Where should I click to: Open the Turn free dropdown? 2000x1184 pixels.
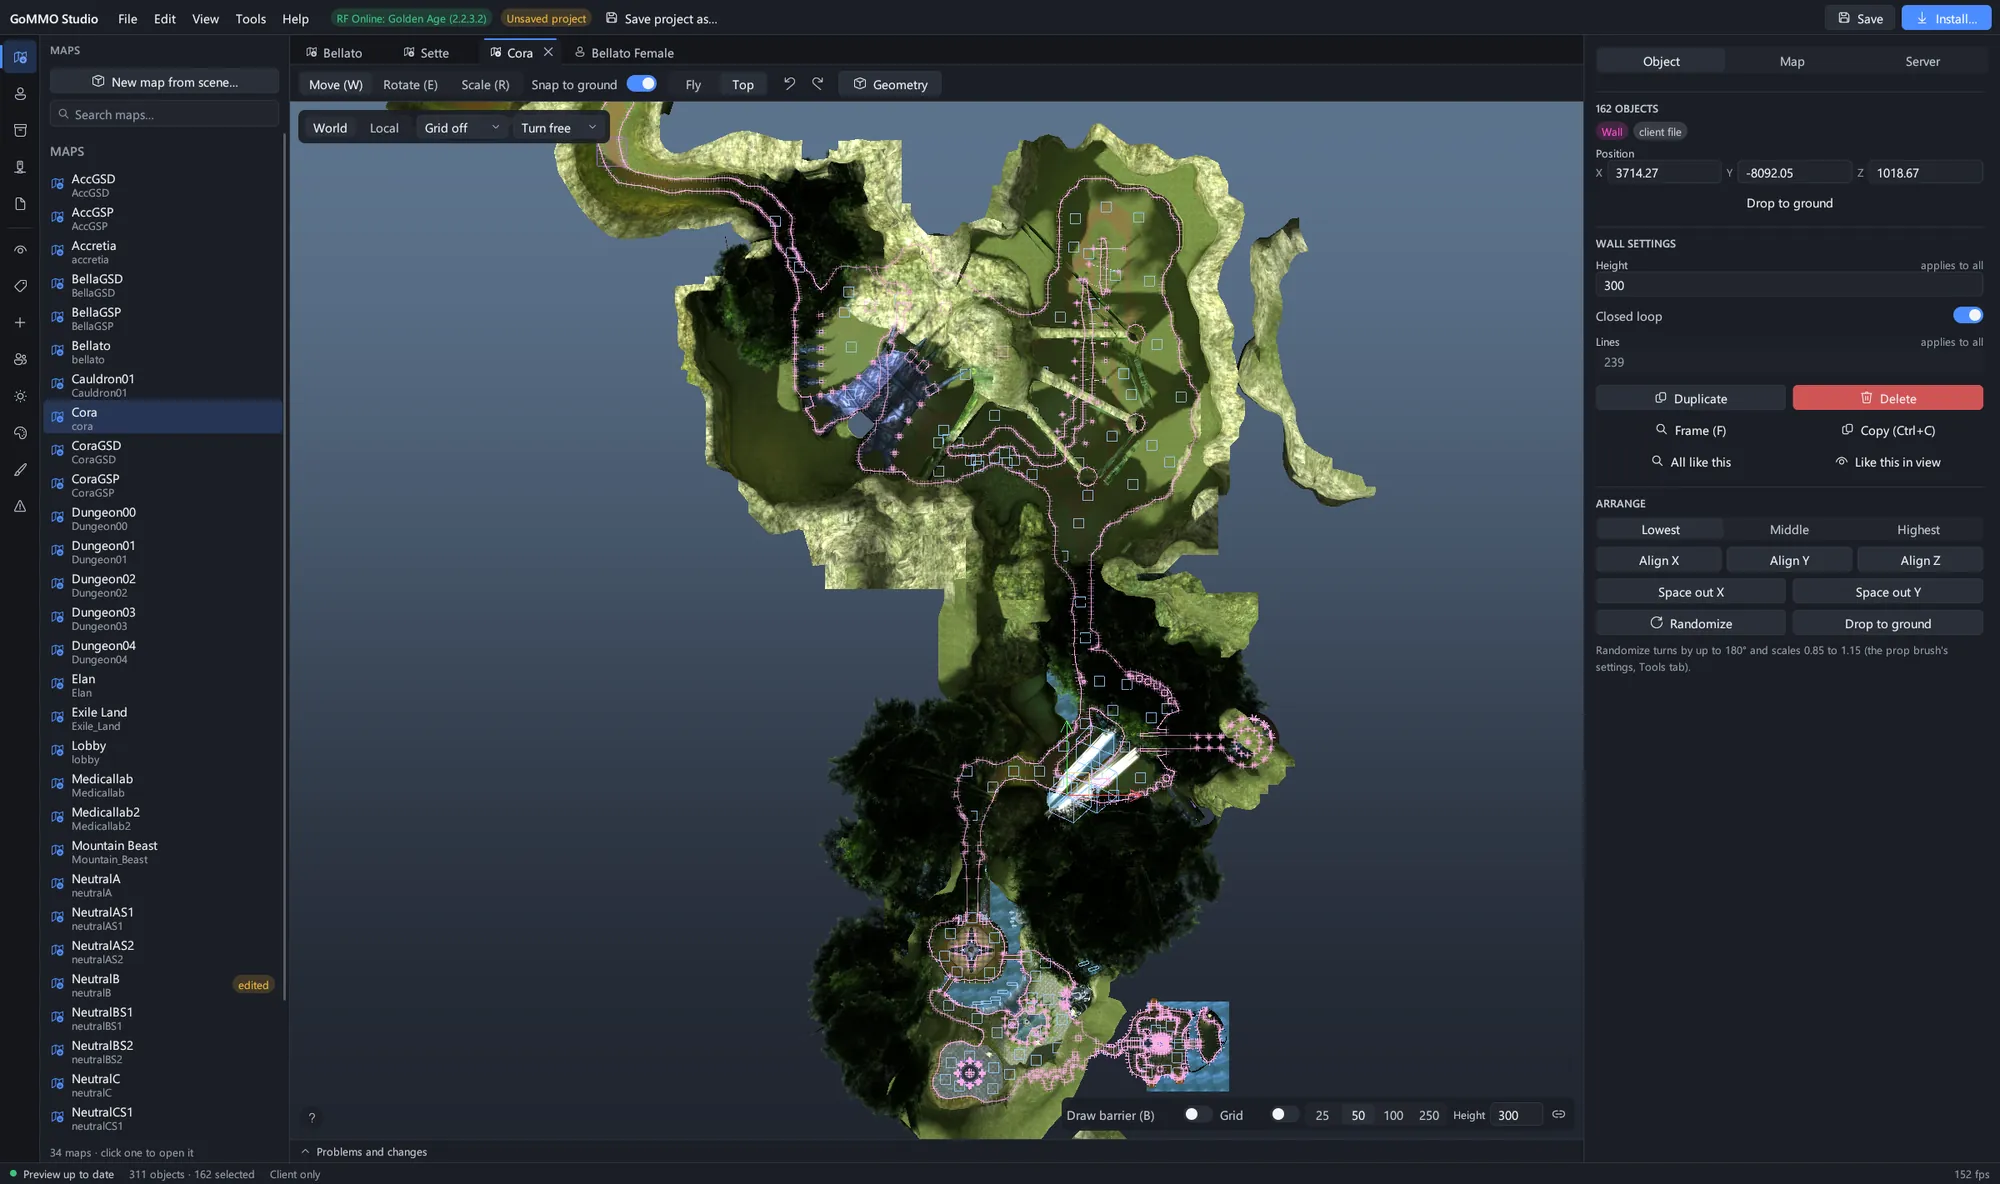coord(558,128)
